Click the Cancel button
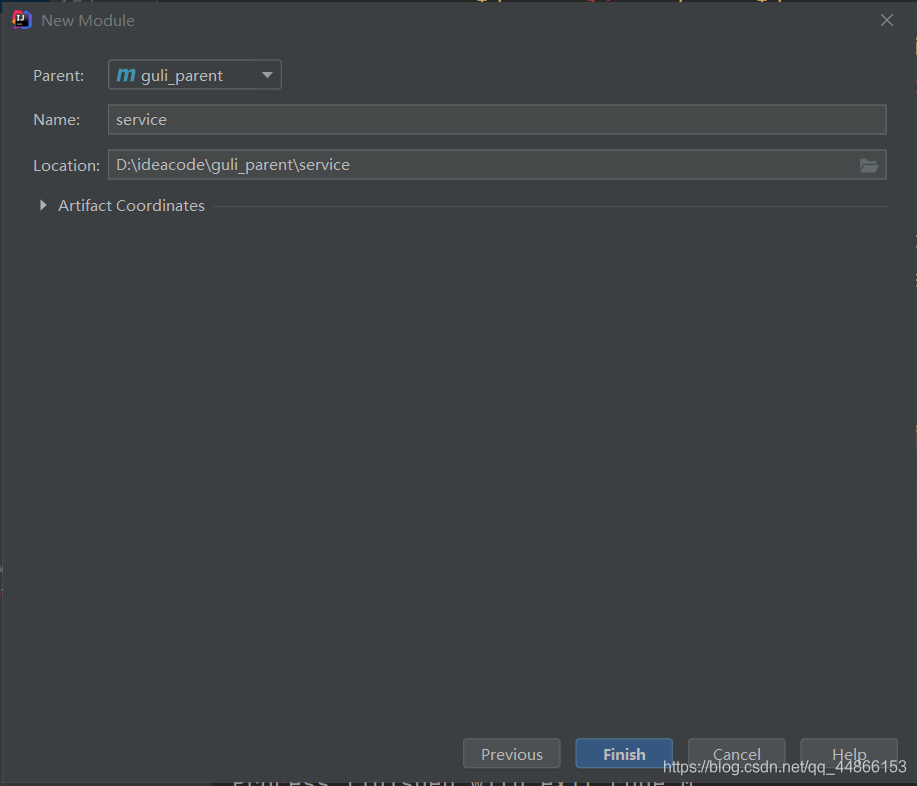Screen dimensions: 917x786 [x=736, y=754]
